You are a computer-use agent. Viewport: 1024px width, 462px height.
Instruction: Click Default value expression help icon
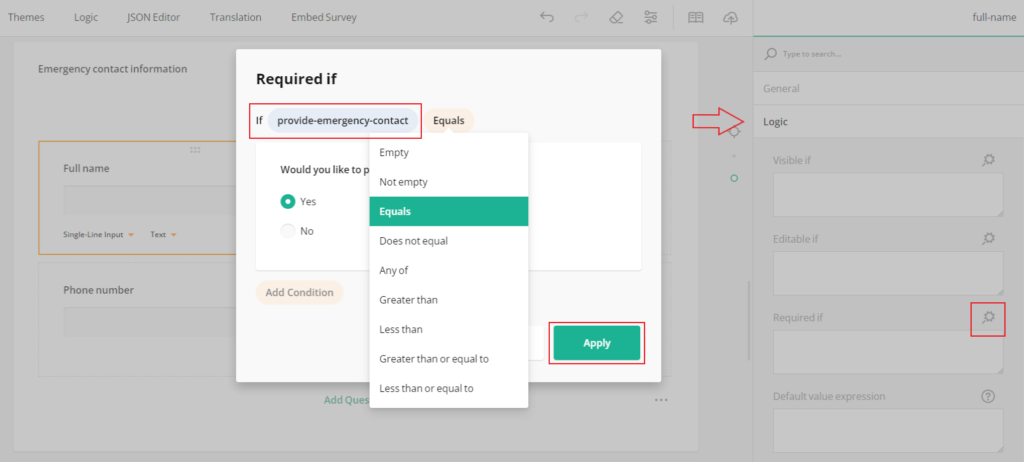click(988, 396)
